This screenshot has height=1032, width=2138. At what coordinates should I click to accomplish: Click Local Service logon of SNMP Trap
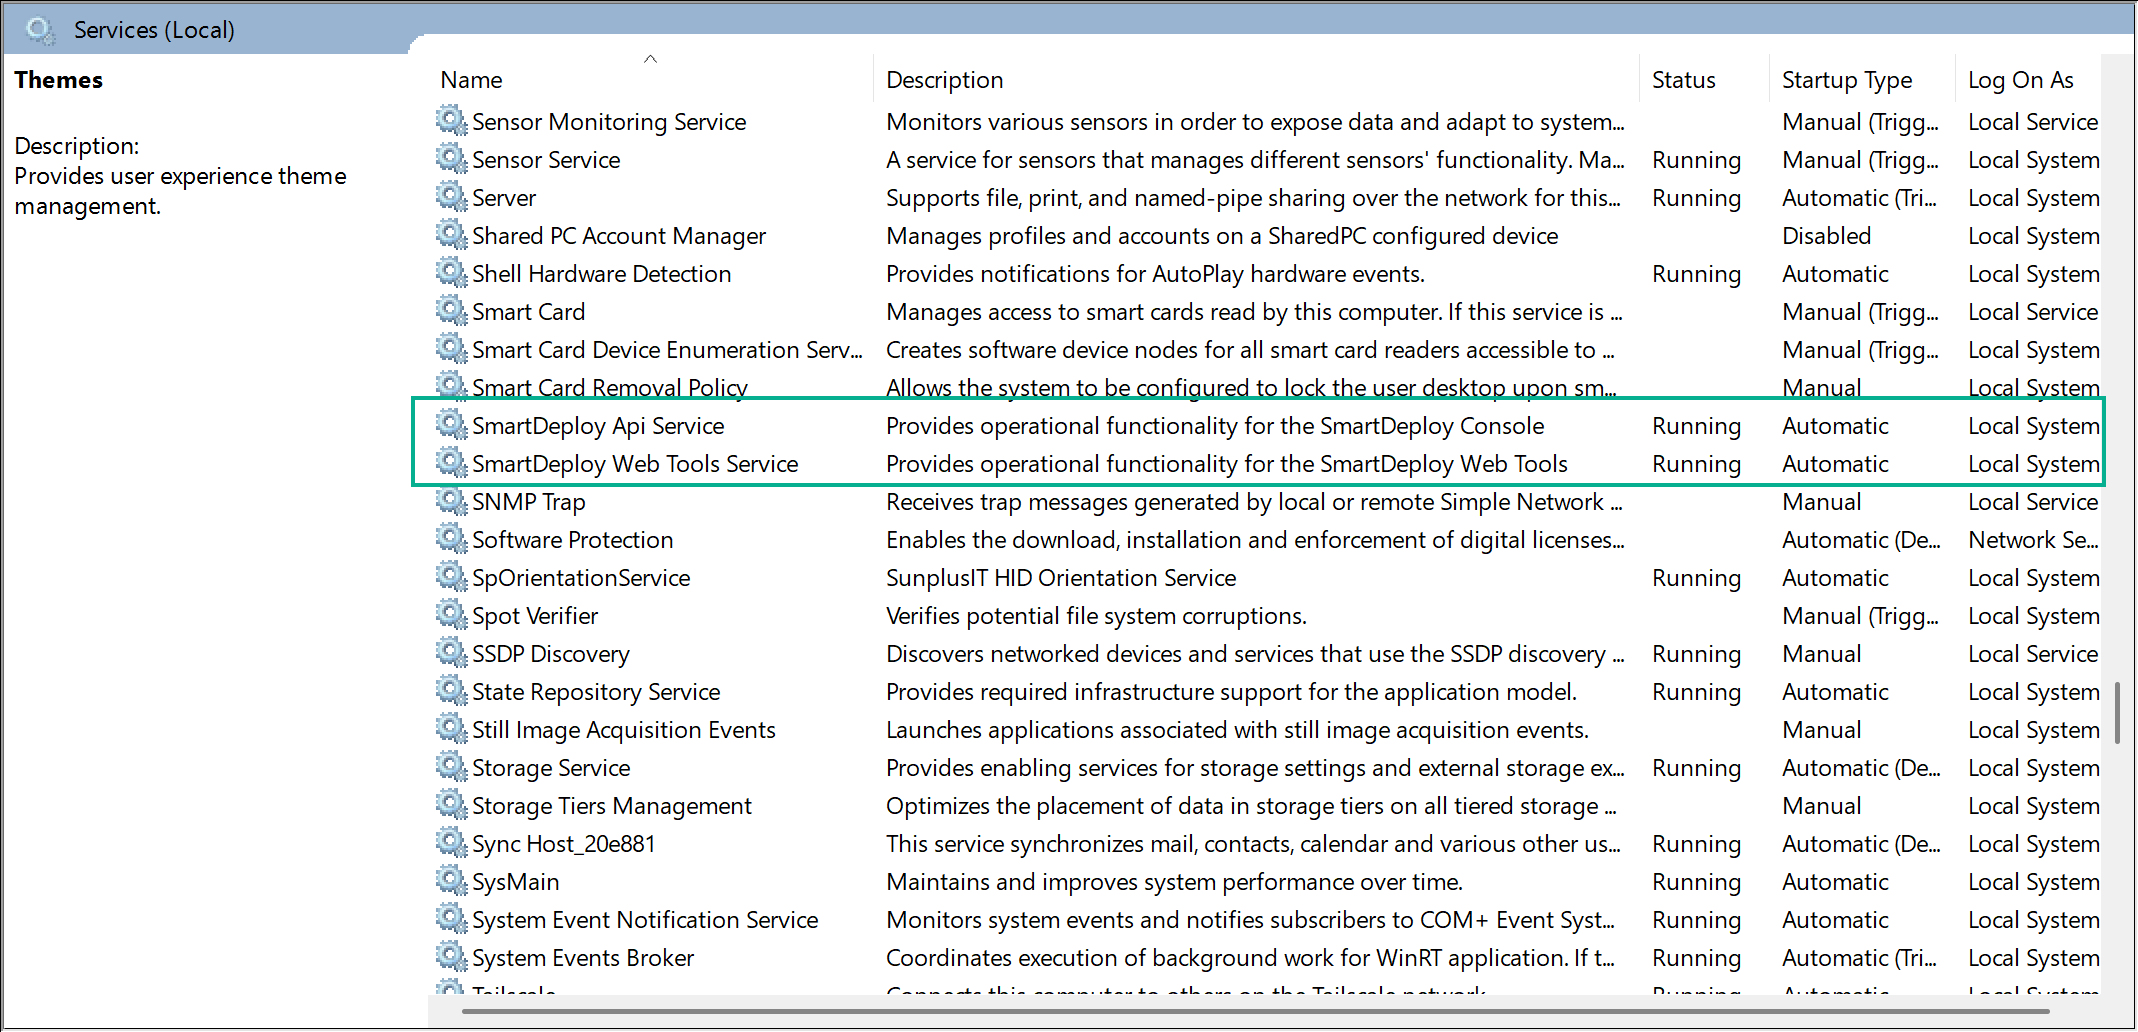[2033, 502]
